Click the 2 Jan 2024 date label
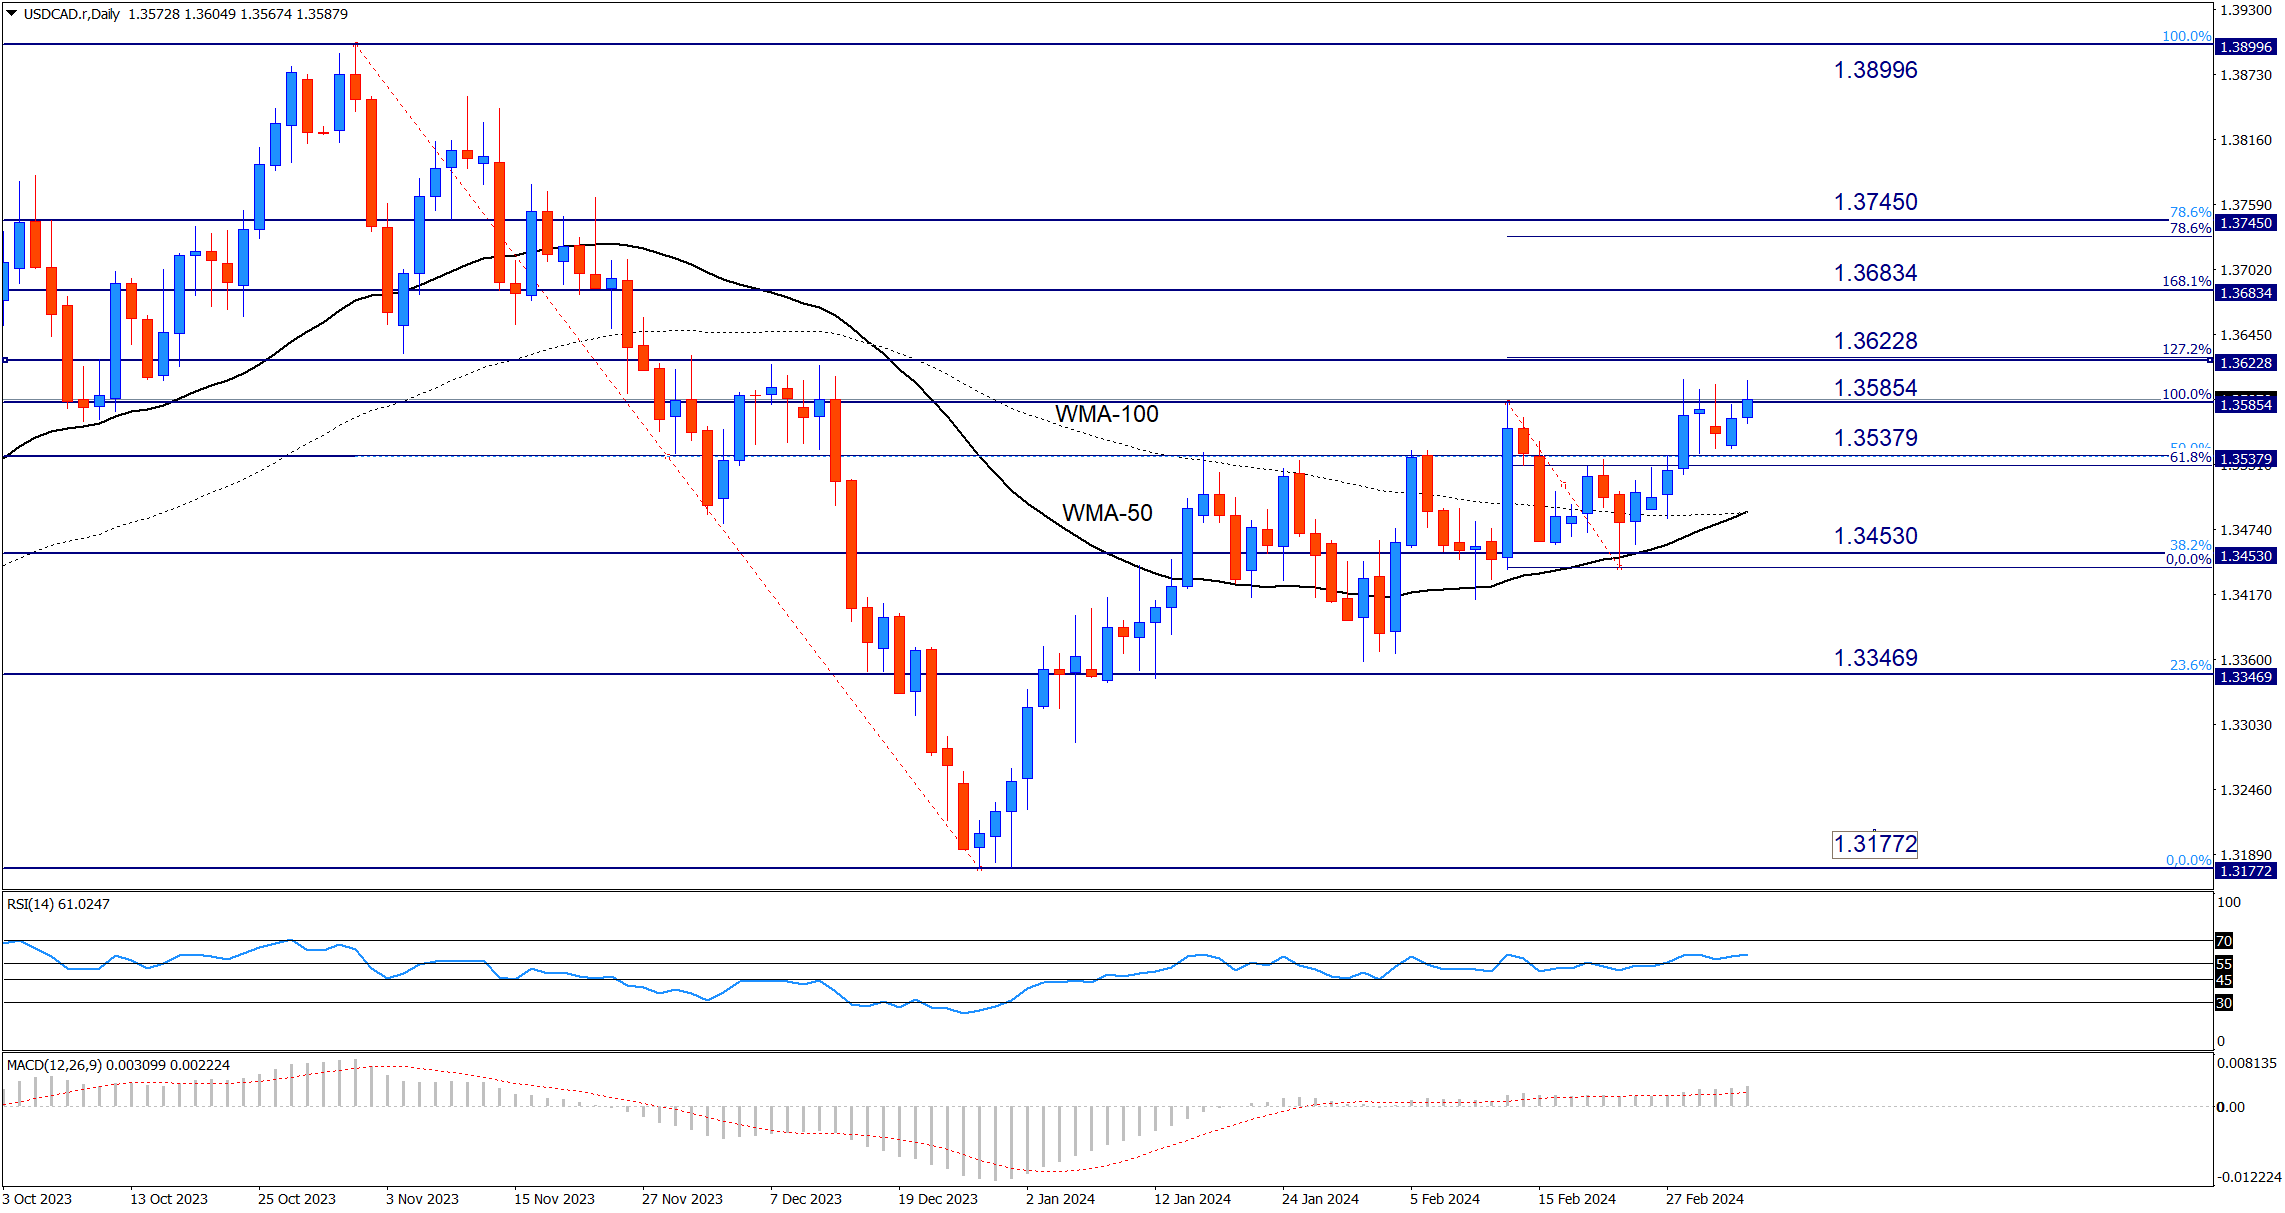The height and width of the screenshot is (1213, 2285). pyautogui.click(x=1060, y=1199)
